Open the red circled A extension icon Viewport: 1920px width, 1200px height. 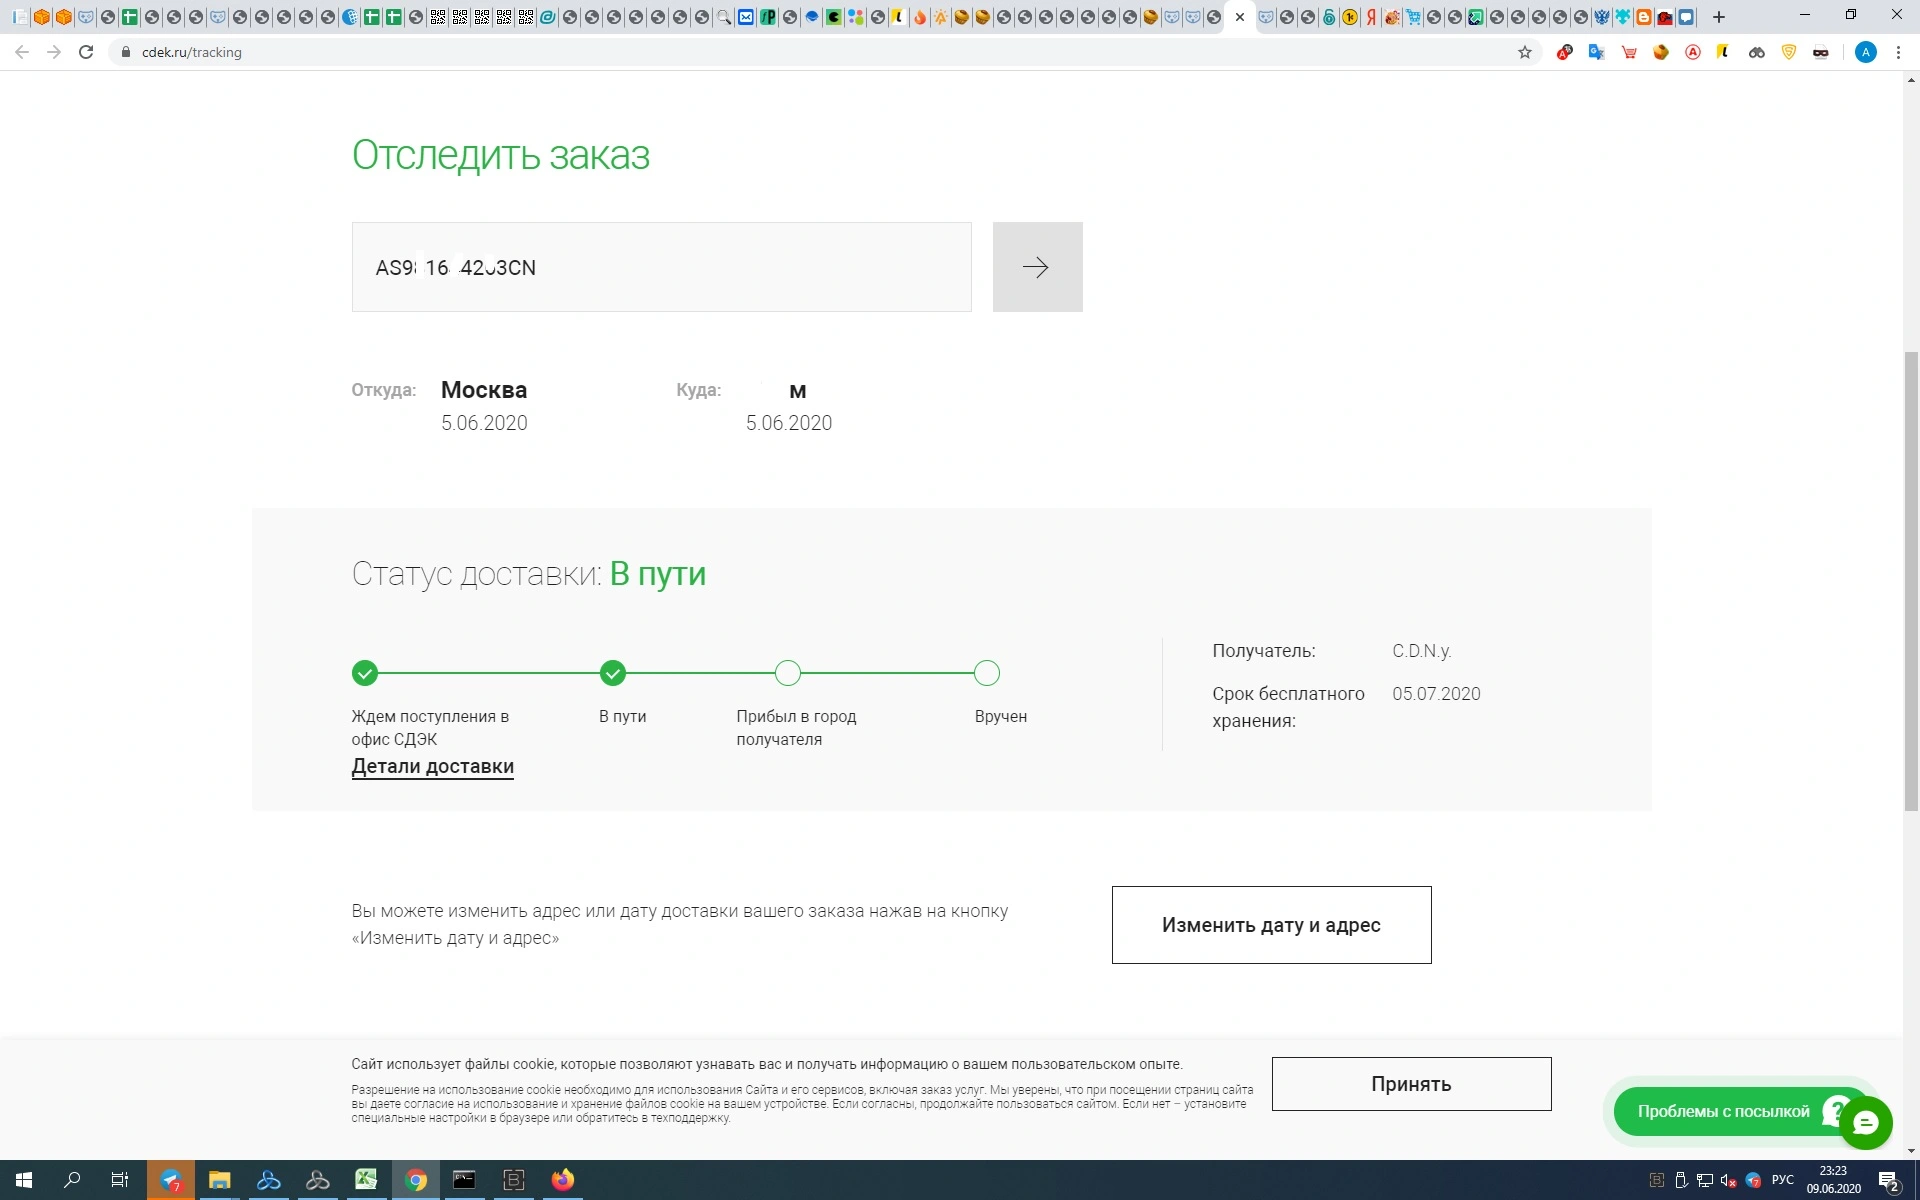click(x=1693, y=52)
